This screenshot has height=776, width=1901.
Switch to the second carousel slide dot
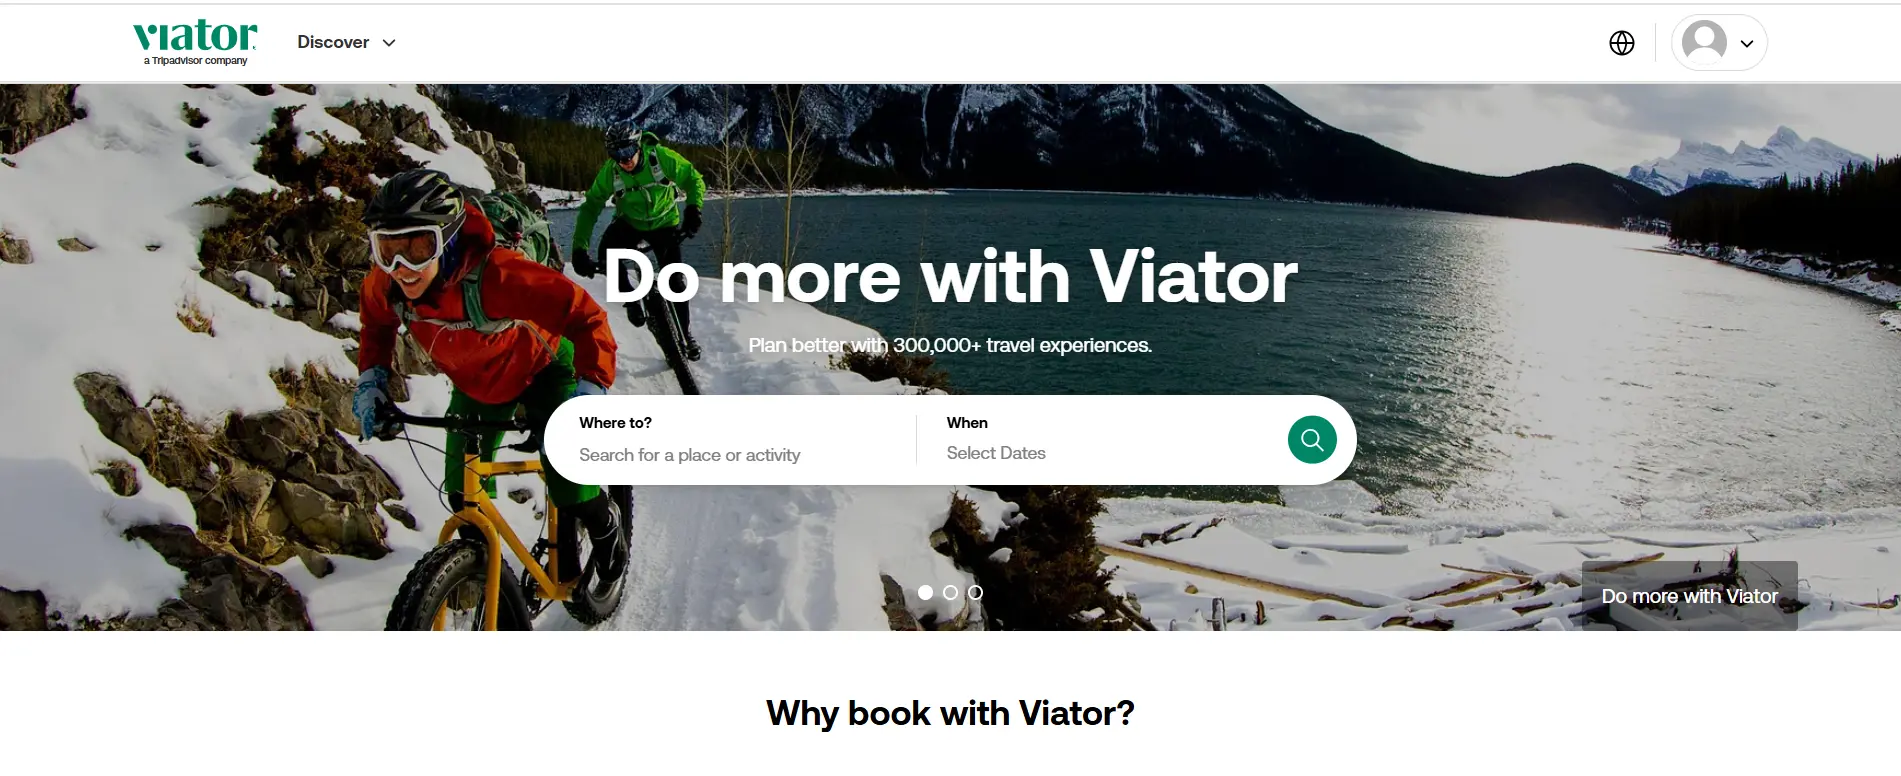coord(950,593)
